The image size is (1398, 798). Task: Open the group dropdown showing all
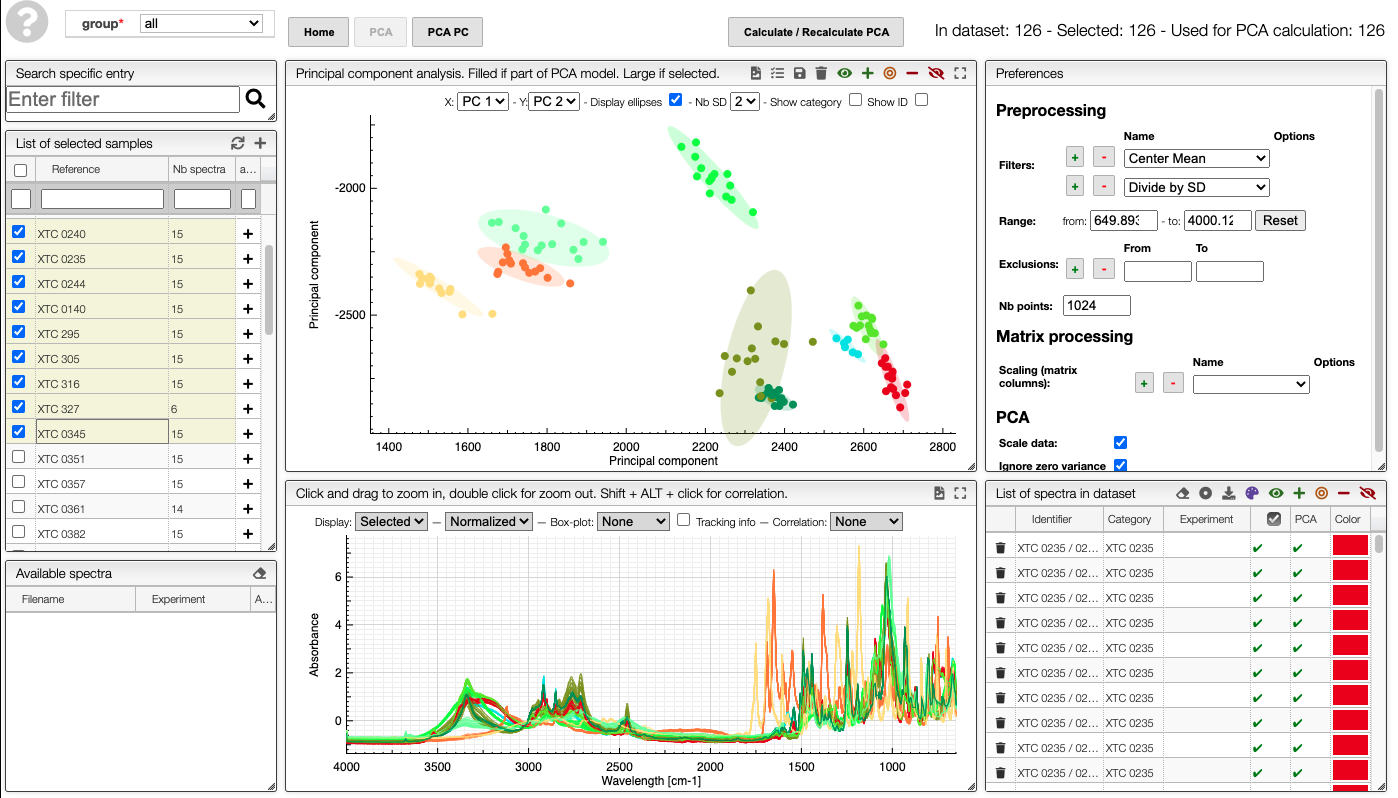[201, 23]
